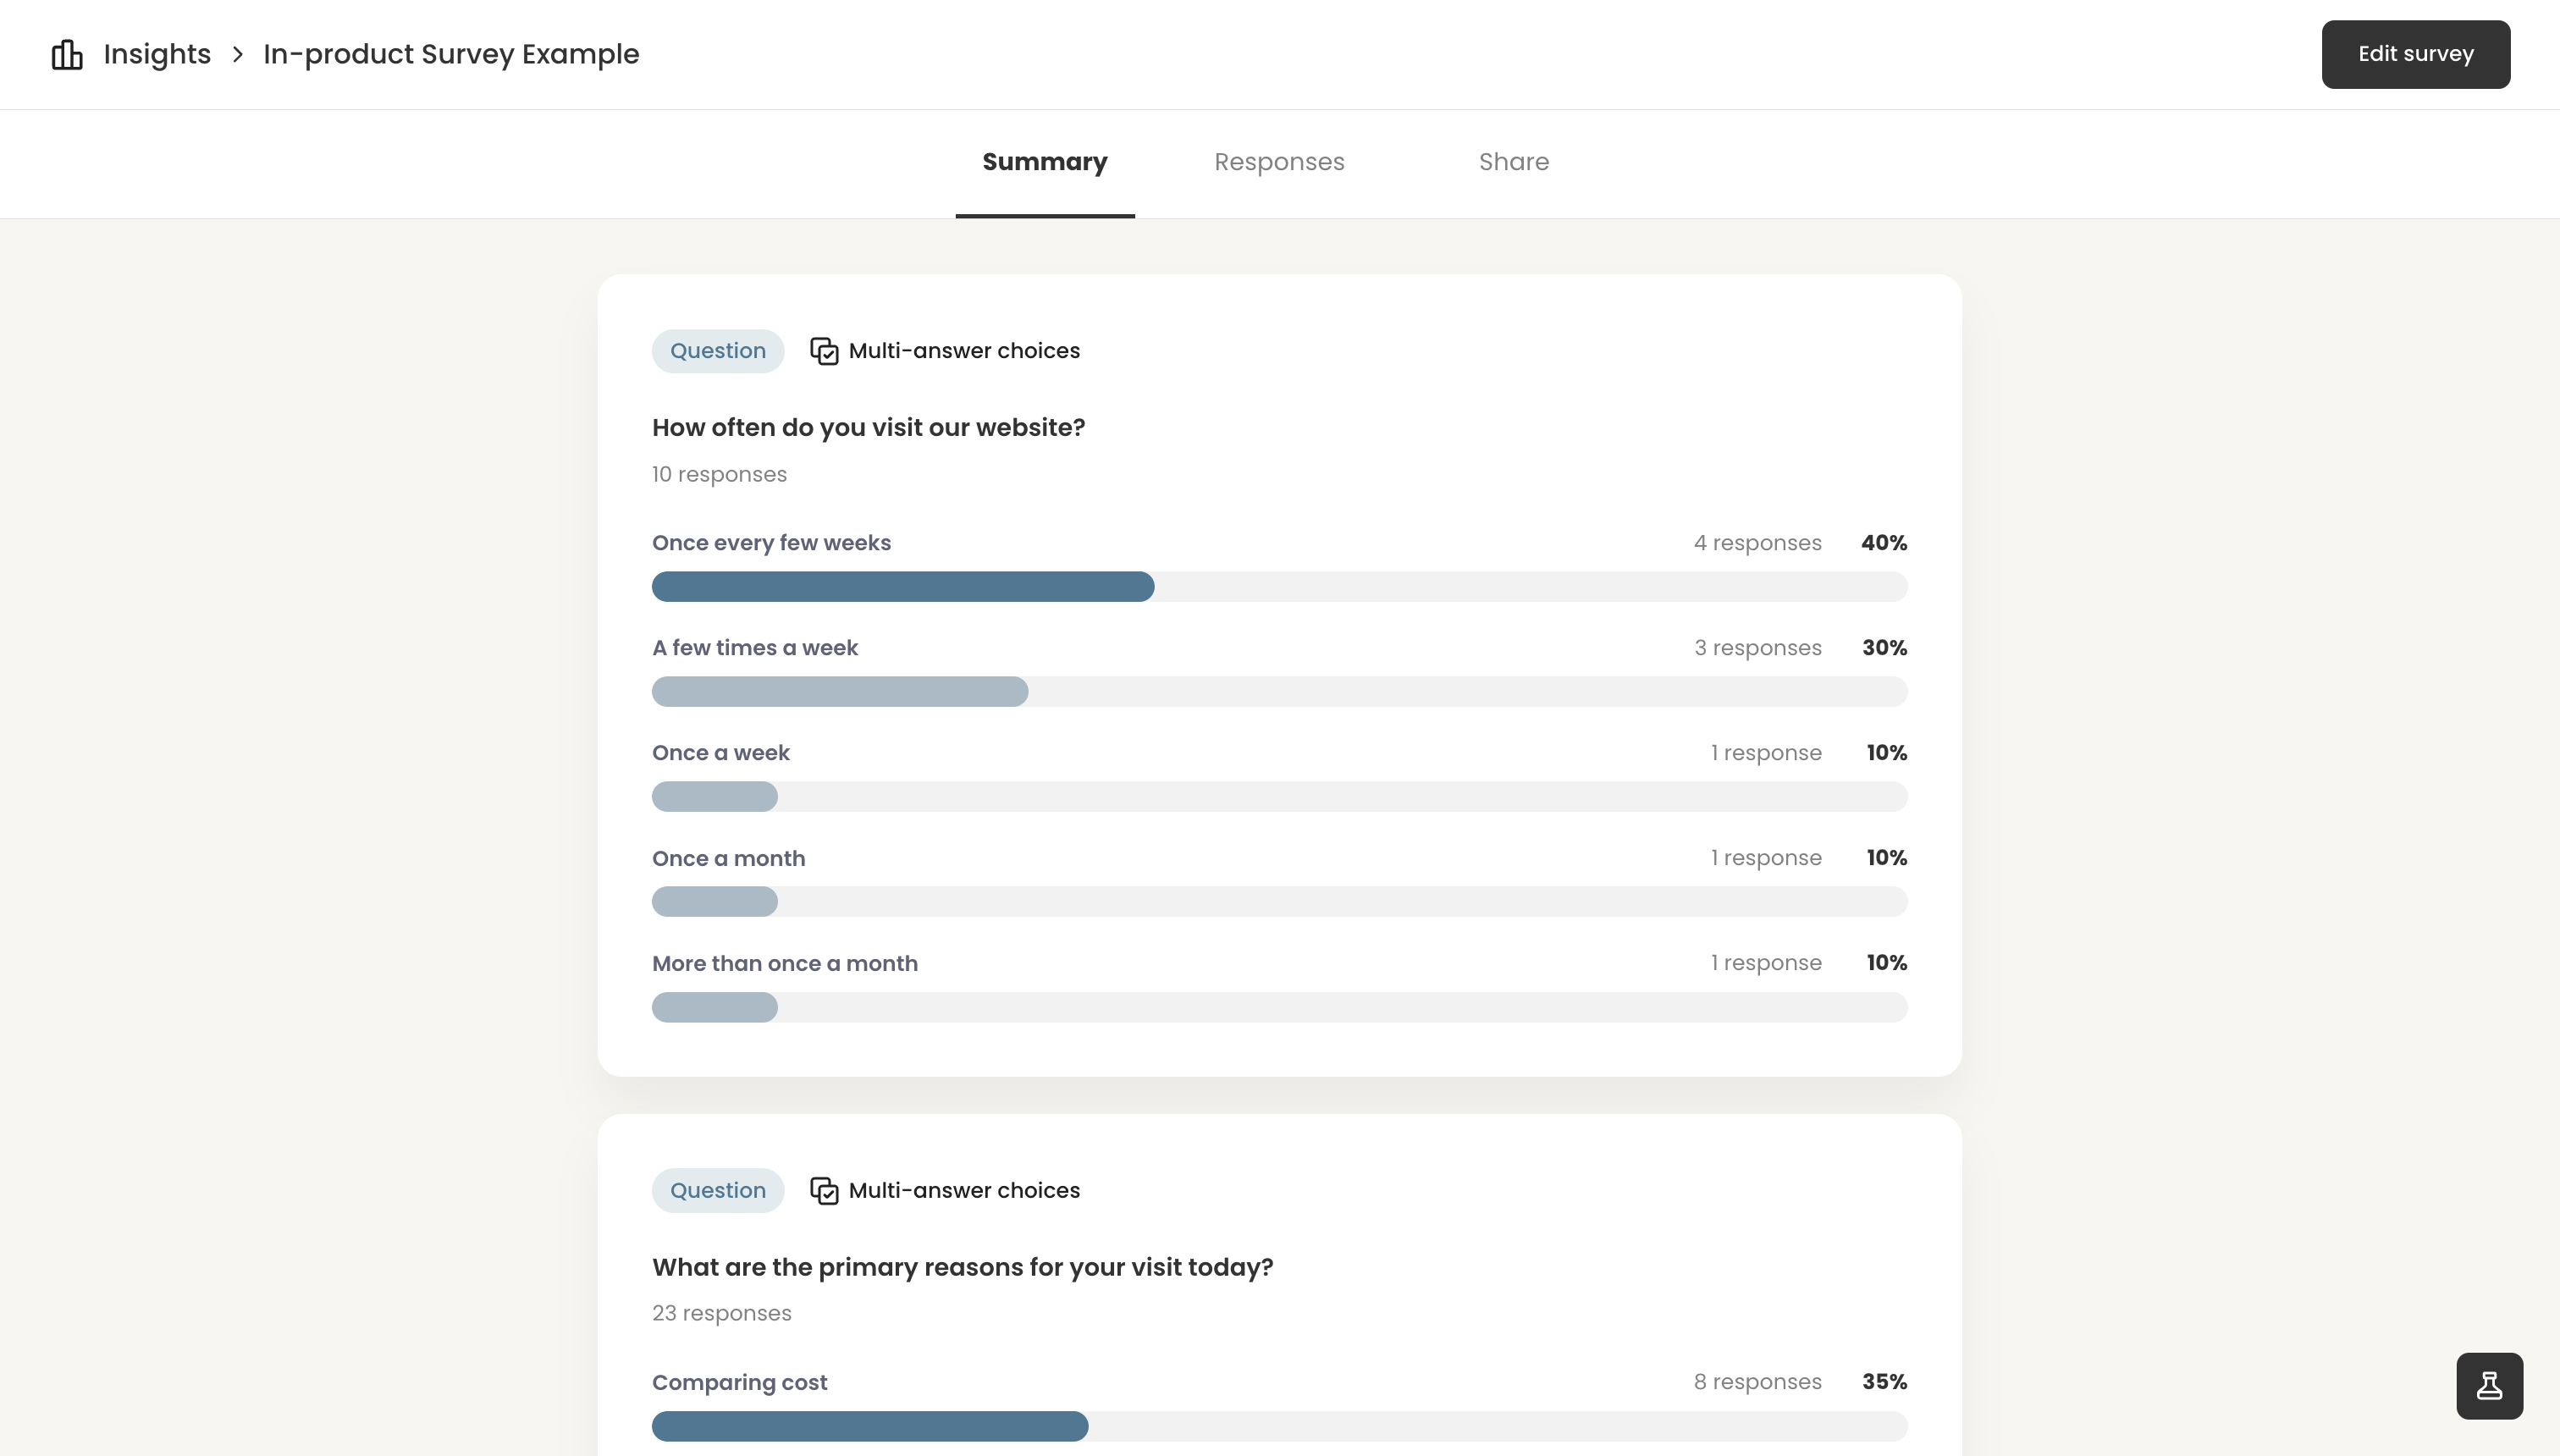
Task: Click the Once a week progress bar
Action: coord(1279,796)
